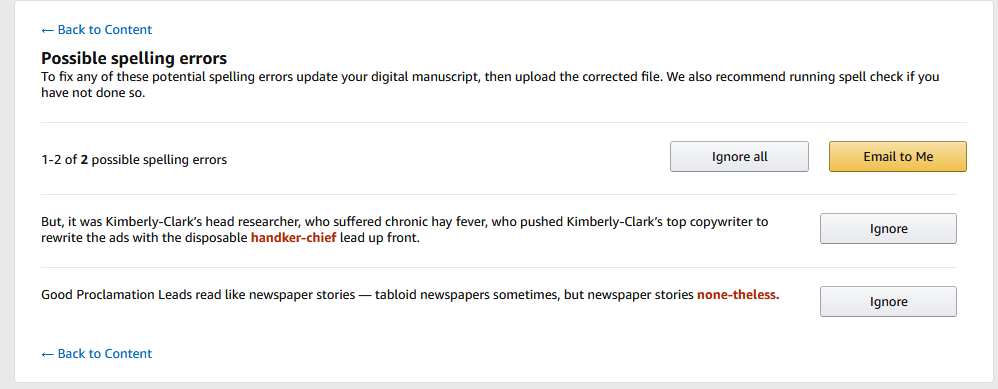Image resolution: width=998 pixels, height=389 pixels.
Task: Click the Kimberly-Clark's head researcher sentence
Action: coord(405,230)
